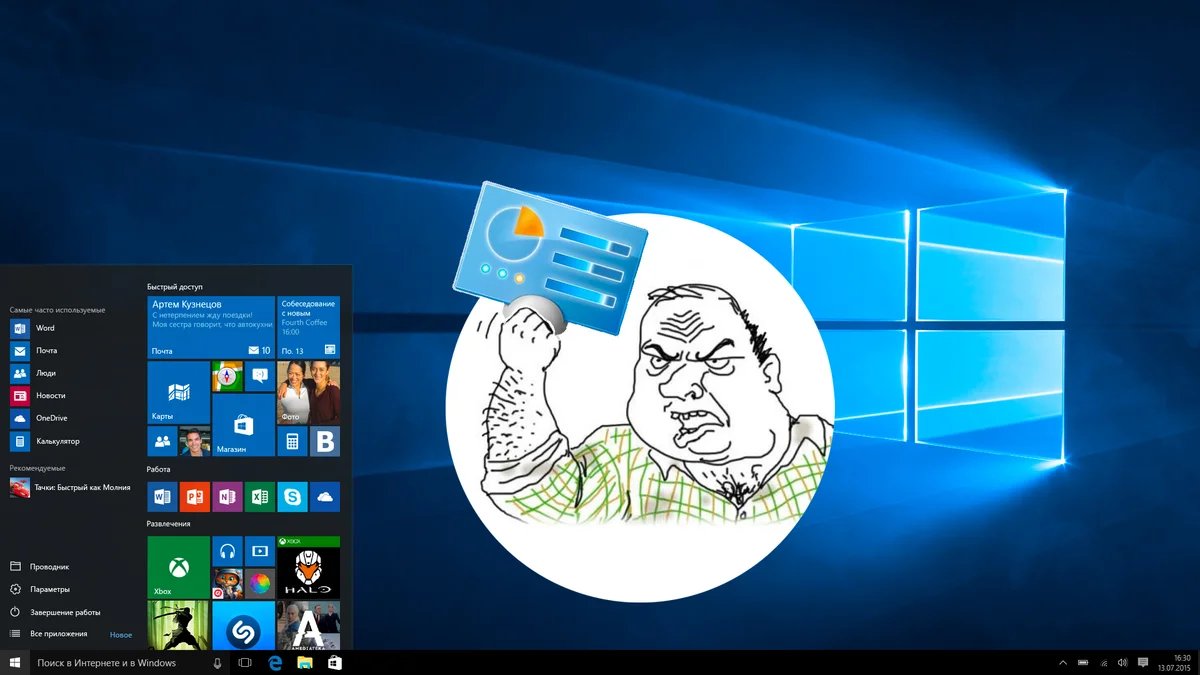Viewport: 1200px width, 675px height.
Task: Select Word from most used list
Action: click(x=45, y=328)
